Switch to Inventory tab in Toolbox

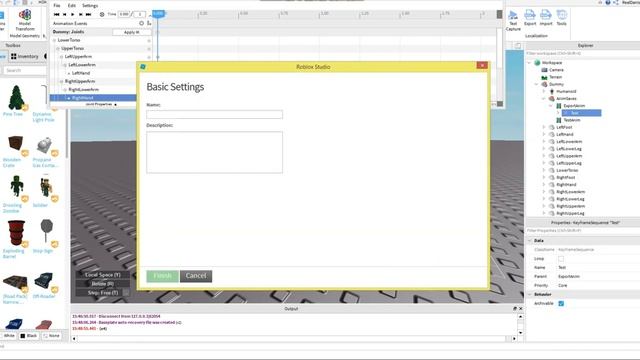24,56
